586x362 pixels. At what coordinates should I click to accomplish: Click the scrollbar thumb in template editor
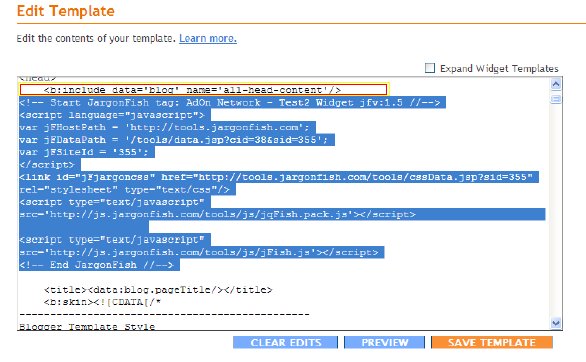coord(556,99)
